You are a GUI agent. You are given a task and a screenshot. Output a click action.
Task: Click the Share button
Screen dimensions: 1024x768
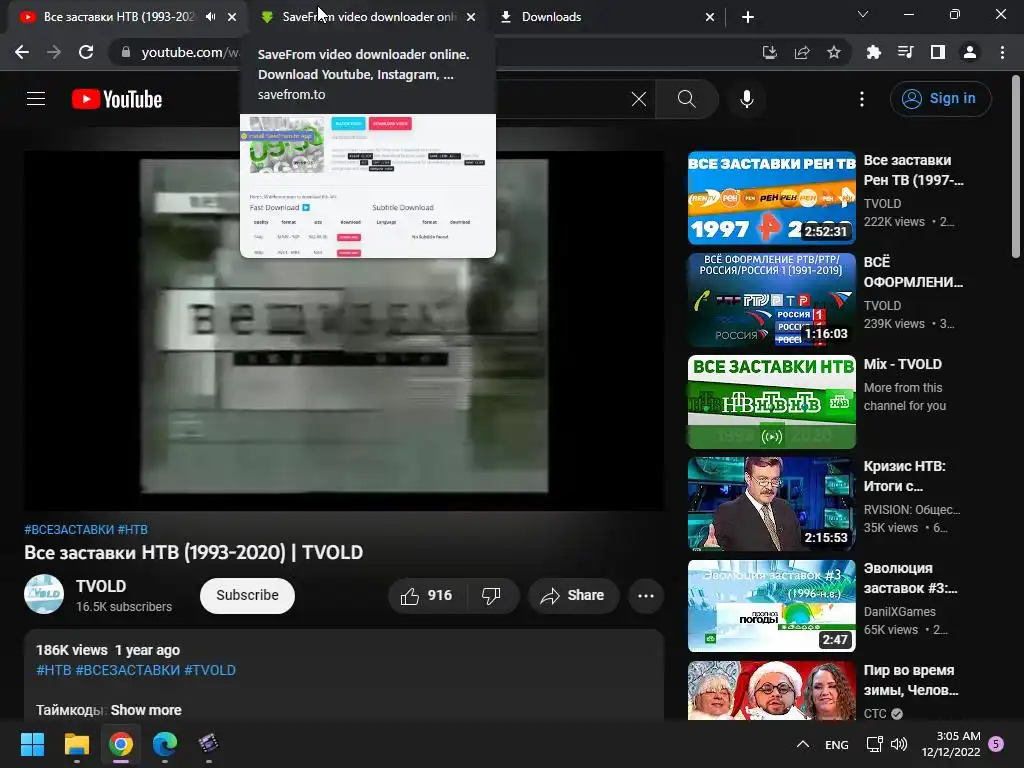[x=573, y=596]
